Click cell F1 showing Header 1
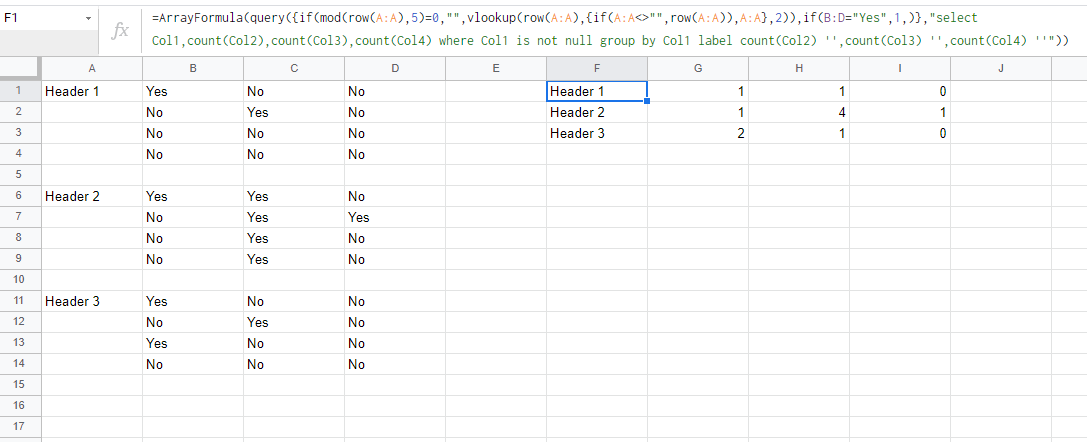Viewport: 1087px width, 442px height. (597, 91)
